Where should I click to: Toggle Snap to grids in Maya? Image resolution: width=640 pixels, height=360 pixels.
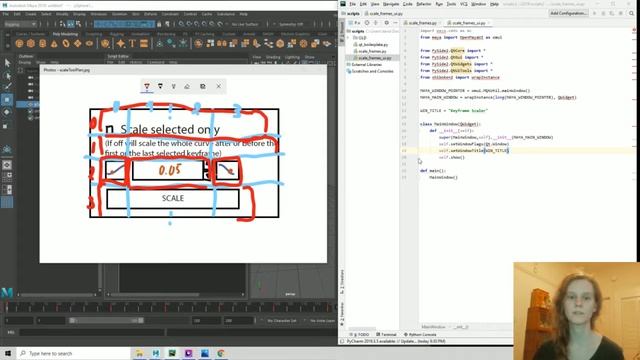click(182, 24)
